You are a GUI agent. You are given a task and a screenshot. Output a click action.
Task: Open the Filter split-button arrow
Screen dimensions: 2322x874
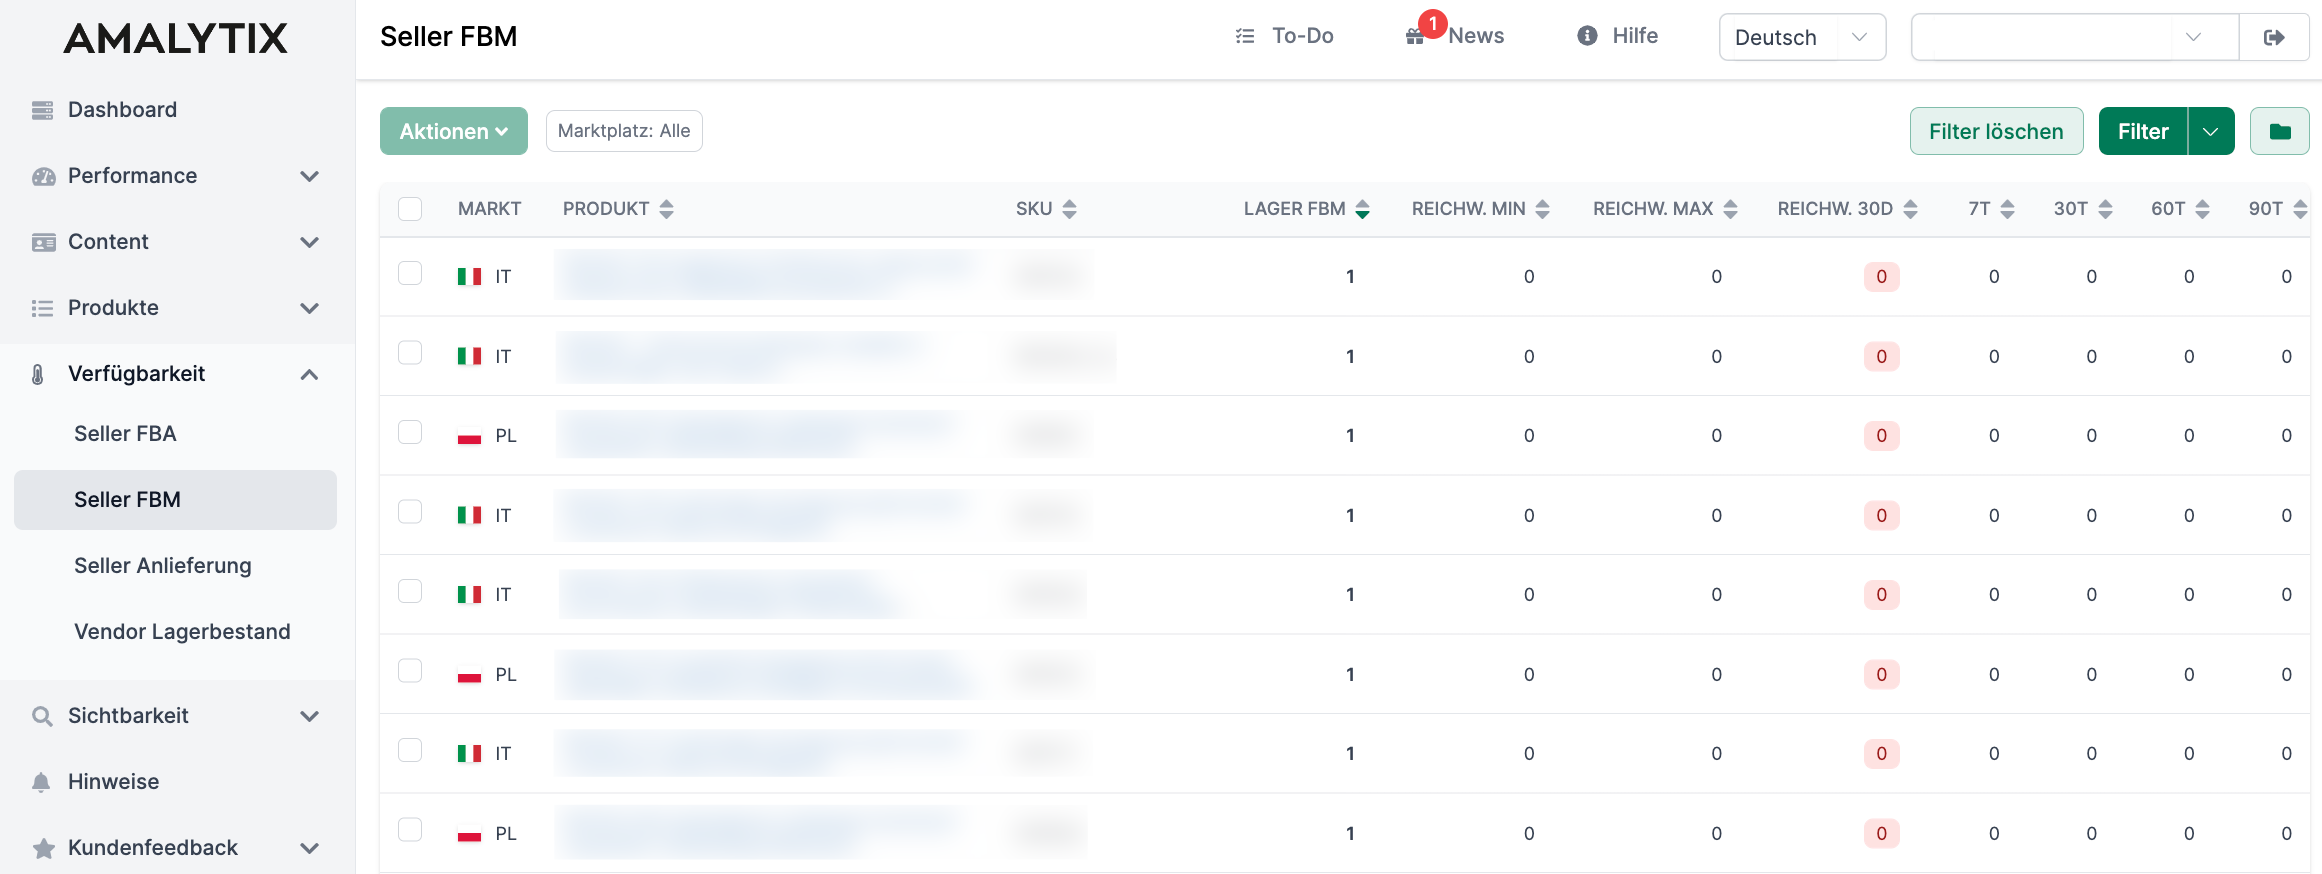(x=2211, y=131)
